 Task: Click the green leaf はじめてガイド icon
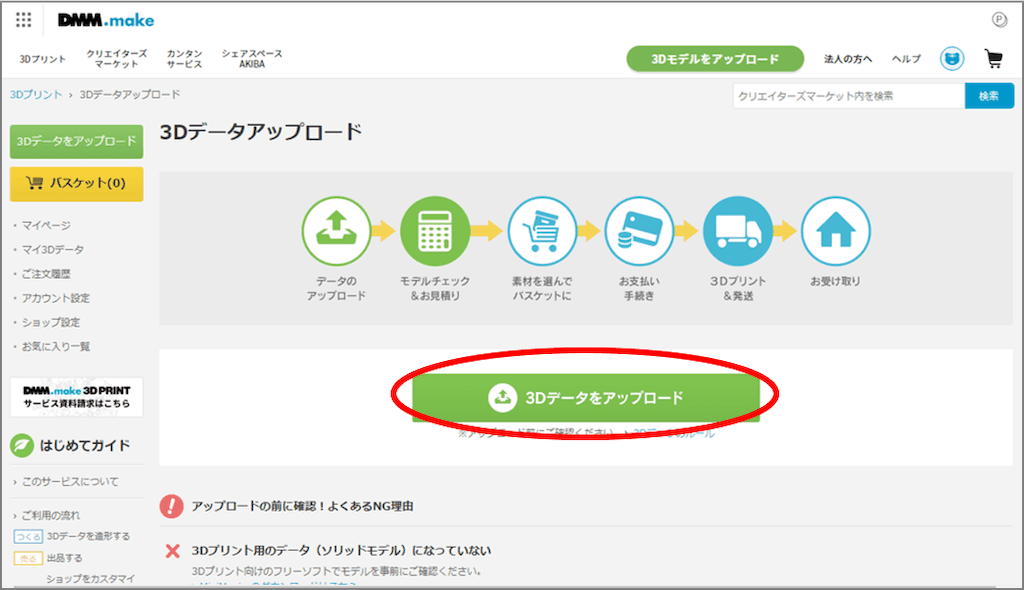[x=22, y=446]
